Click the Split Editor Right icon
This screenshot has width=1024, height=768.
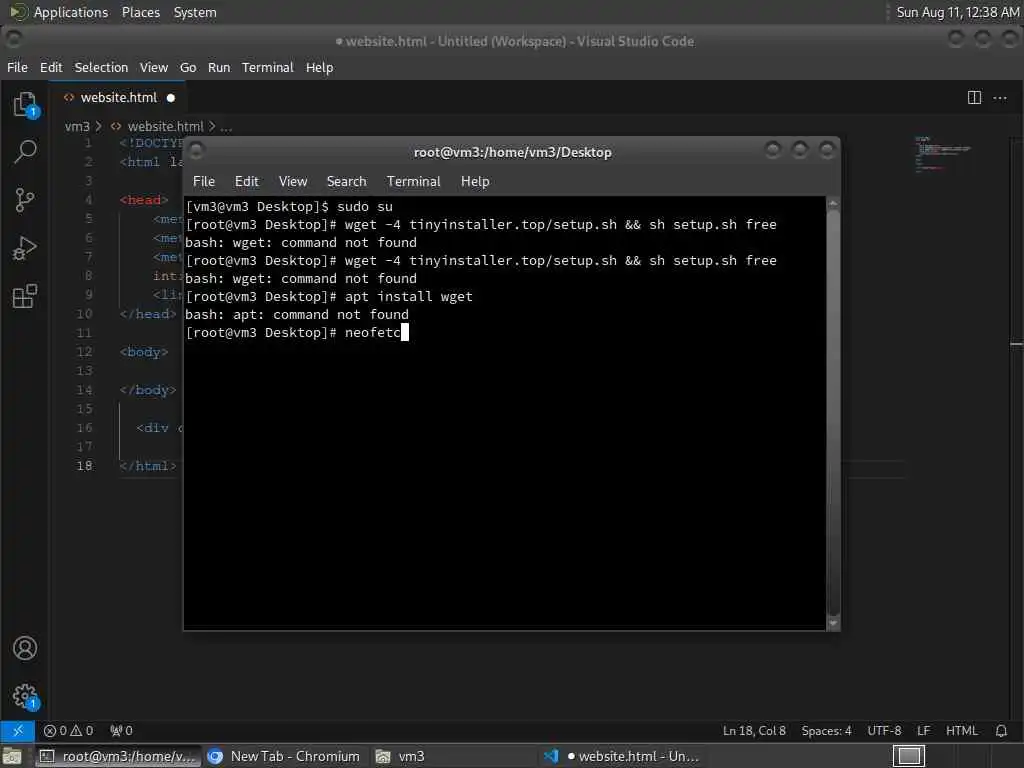click(974, 98)
